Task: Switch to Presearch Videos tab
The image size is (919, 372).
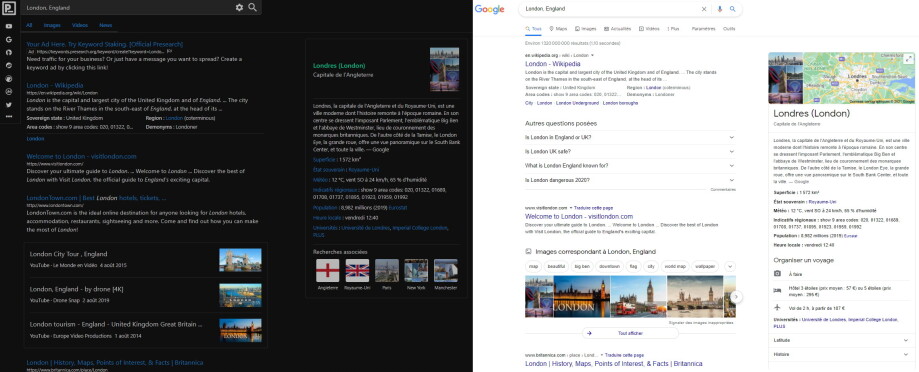Action: 80,25
